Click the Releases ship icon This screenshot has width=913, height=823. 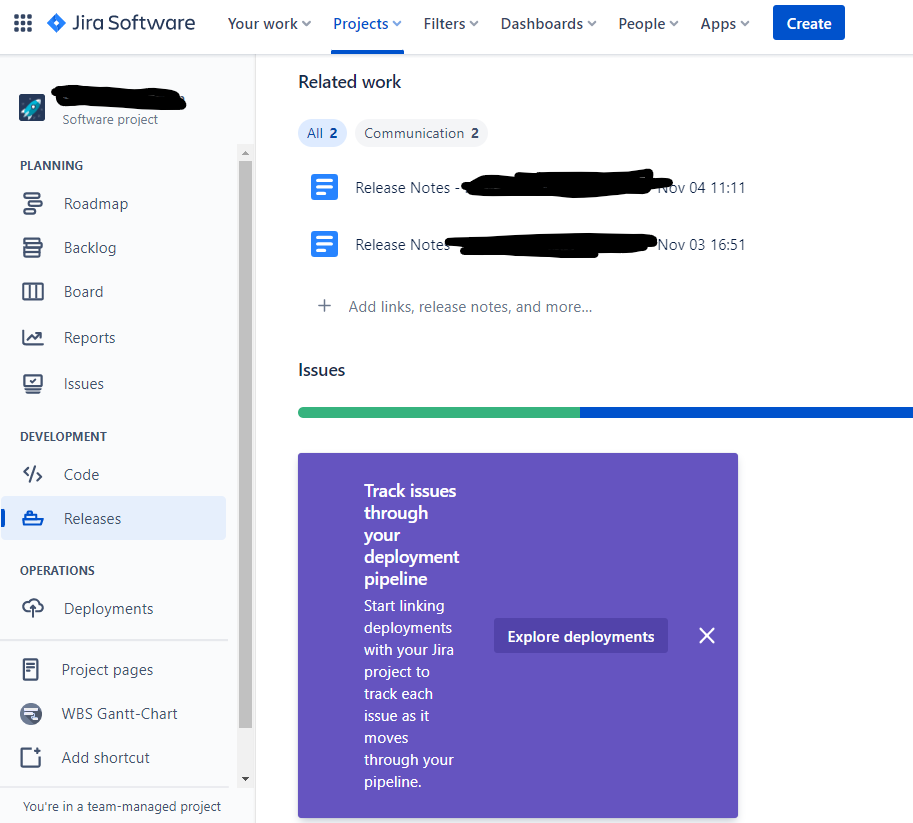[33, 518]
